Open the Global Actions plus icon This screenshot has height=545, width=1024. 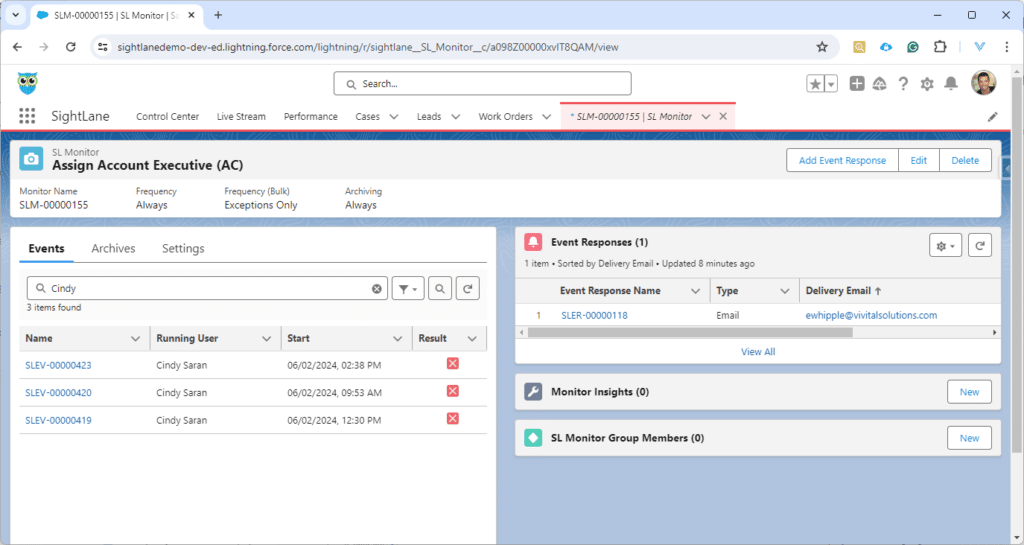point(857,84)
